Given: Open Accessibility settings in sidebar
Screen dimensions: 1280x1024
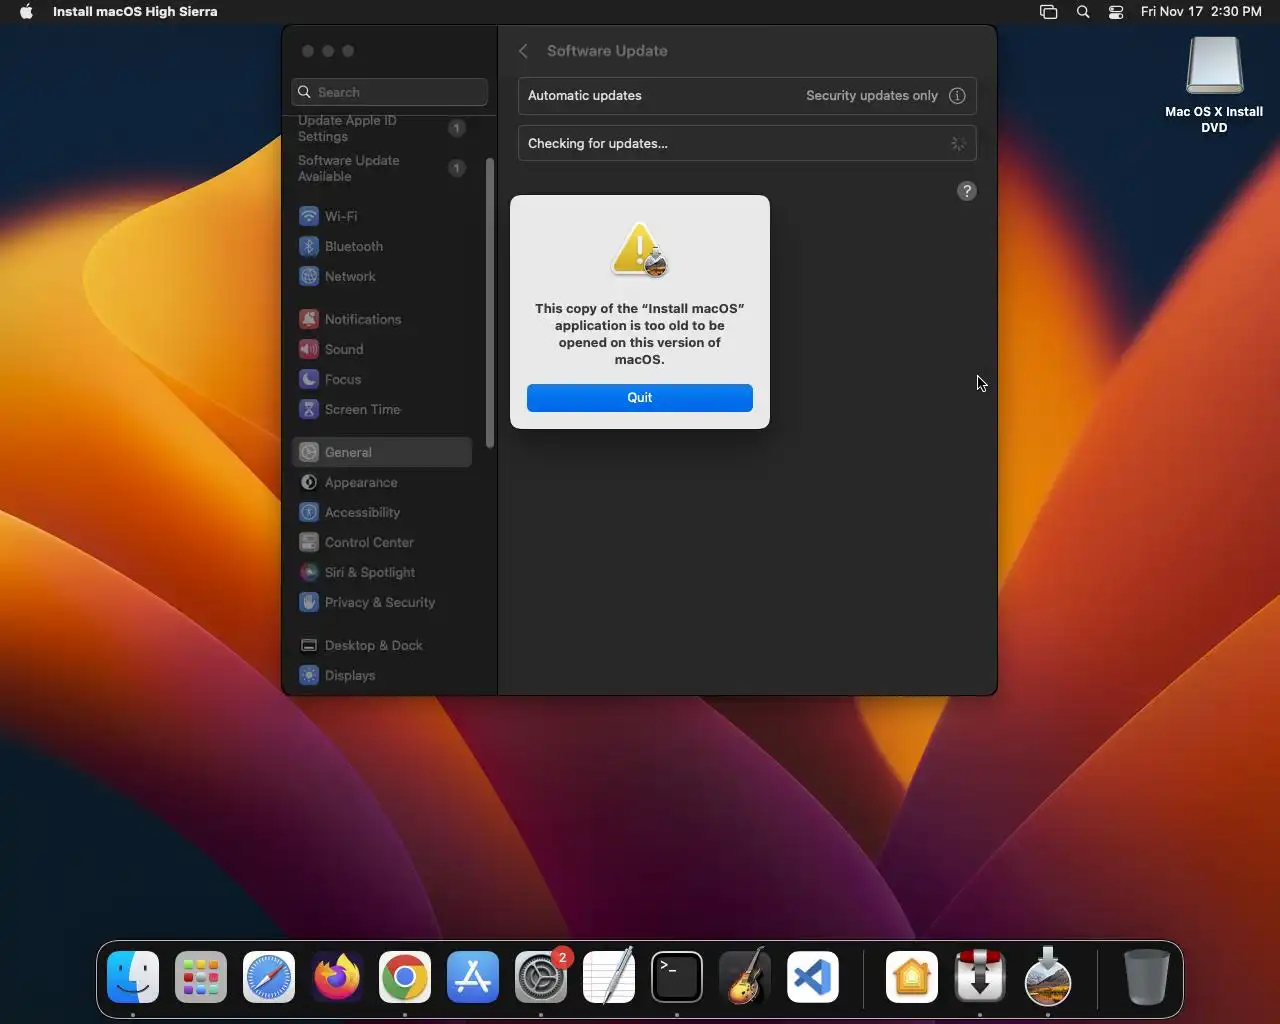Looking at the screenshot, I should [x=381, y=512].
